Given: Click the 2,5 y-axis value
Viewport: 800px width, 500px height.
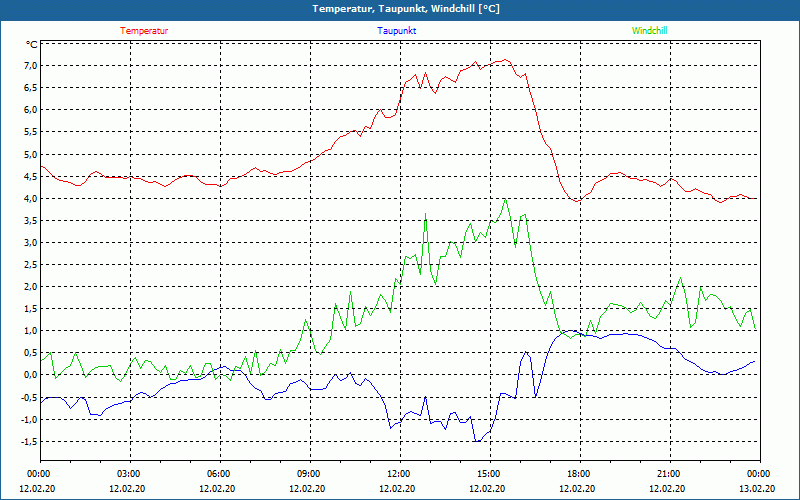Looking at the screenshot, I should (31, 265).
